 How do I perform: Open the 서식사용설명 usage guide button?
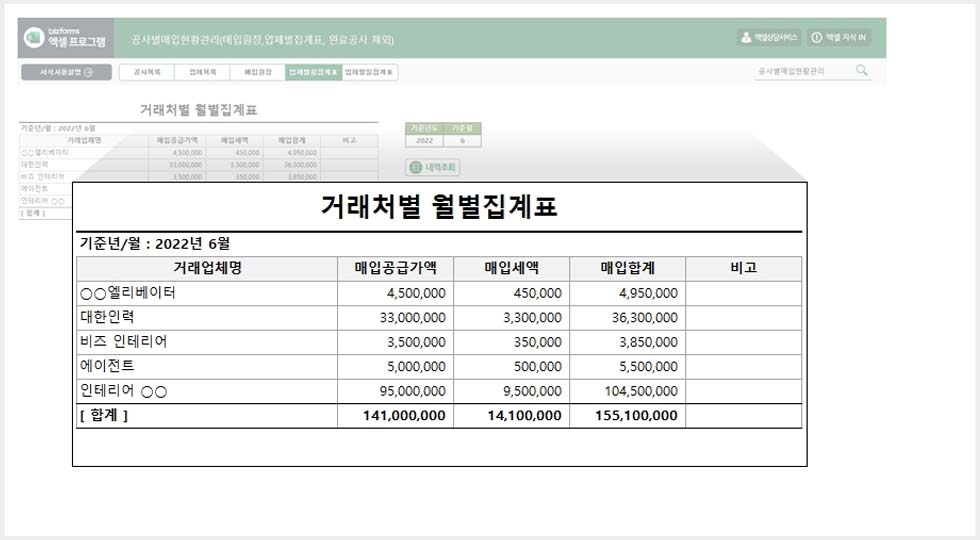coord(66,72)
